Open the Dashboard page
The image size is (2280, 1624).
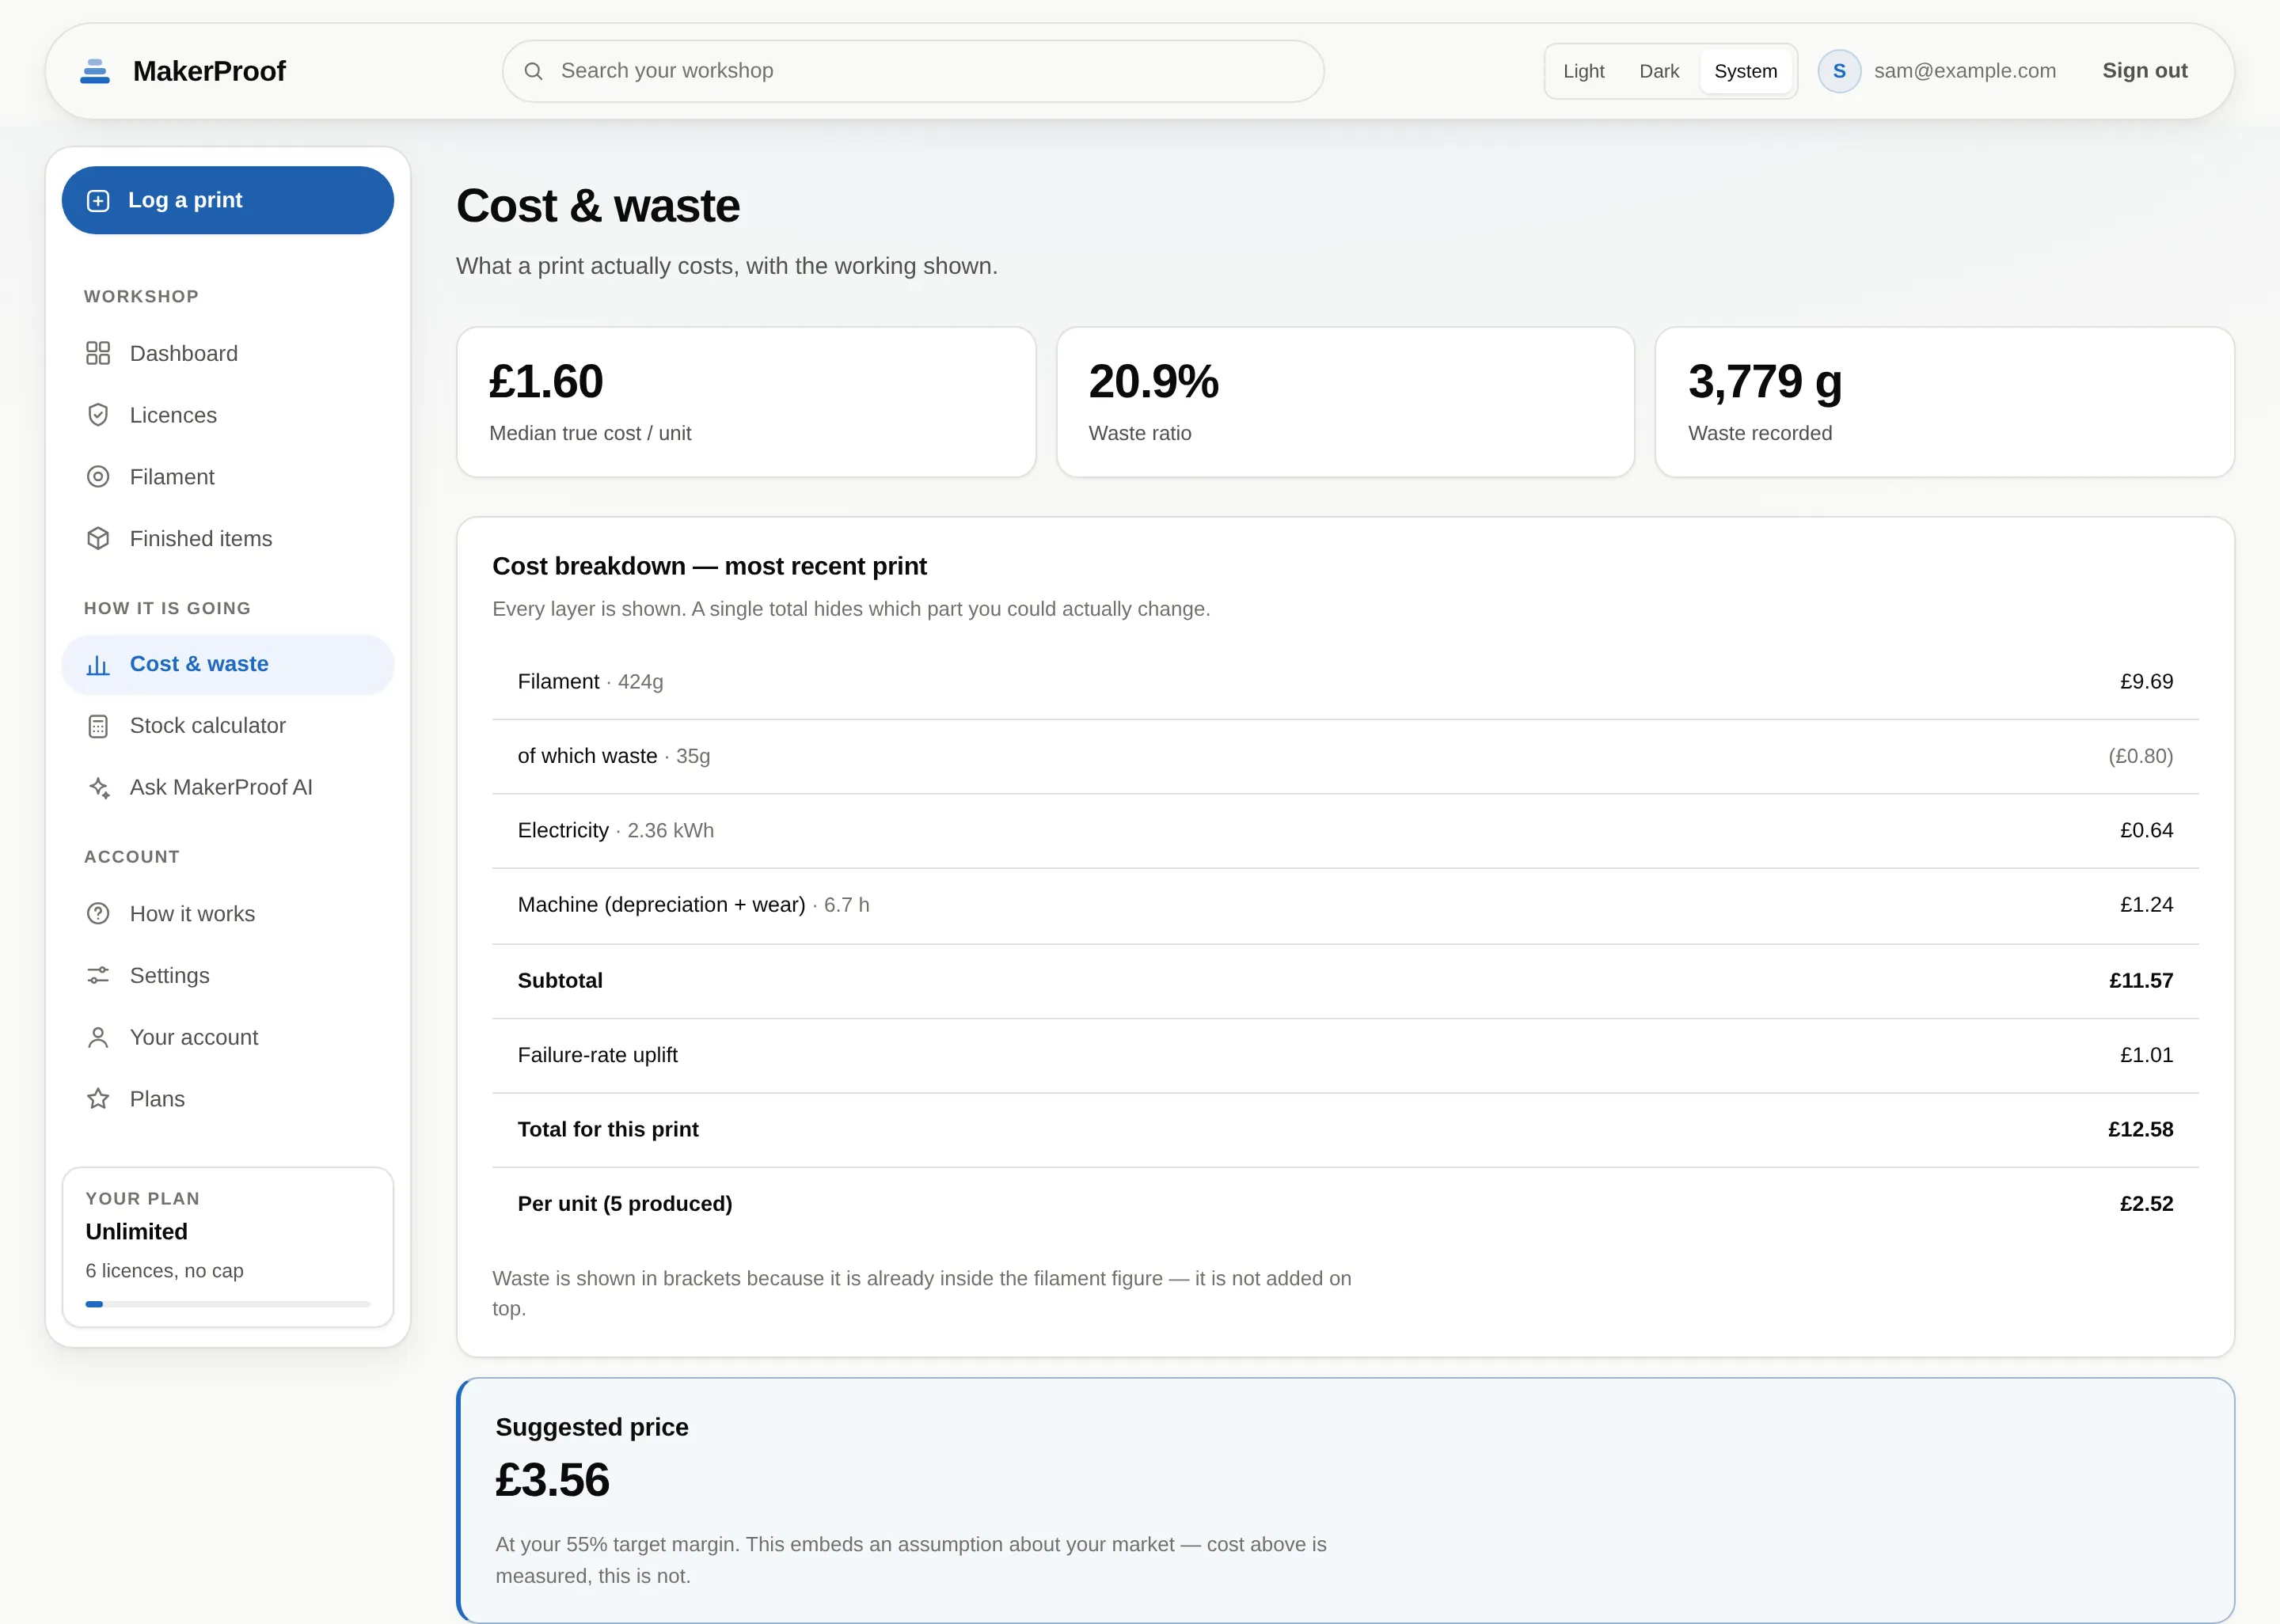228,353
